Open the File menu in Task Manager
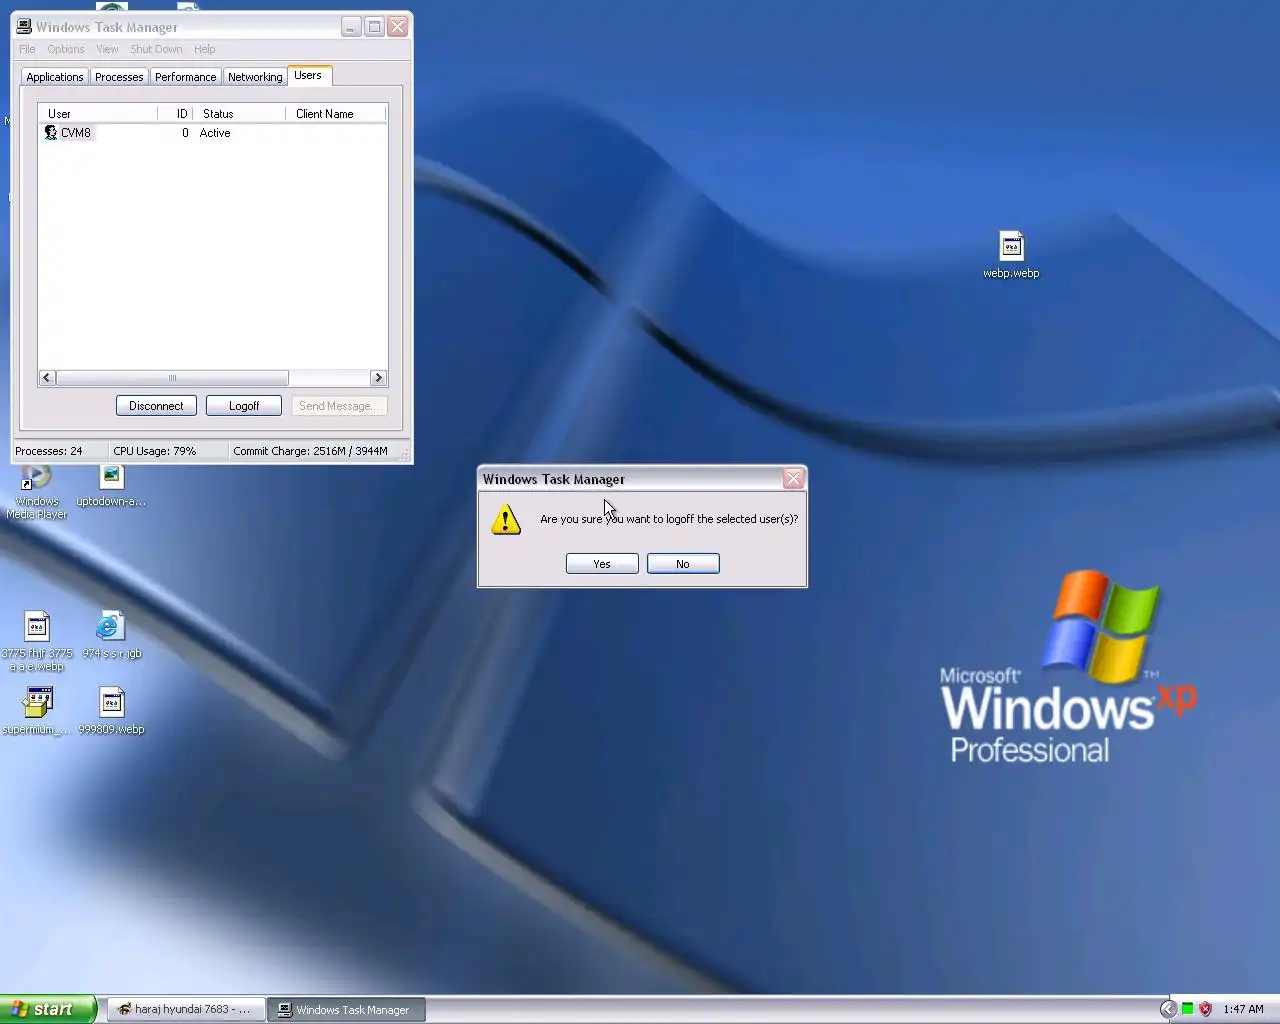This screenshot has height=1024, width=1280. click(27, 49)
